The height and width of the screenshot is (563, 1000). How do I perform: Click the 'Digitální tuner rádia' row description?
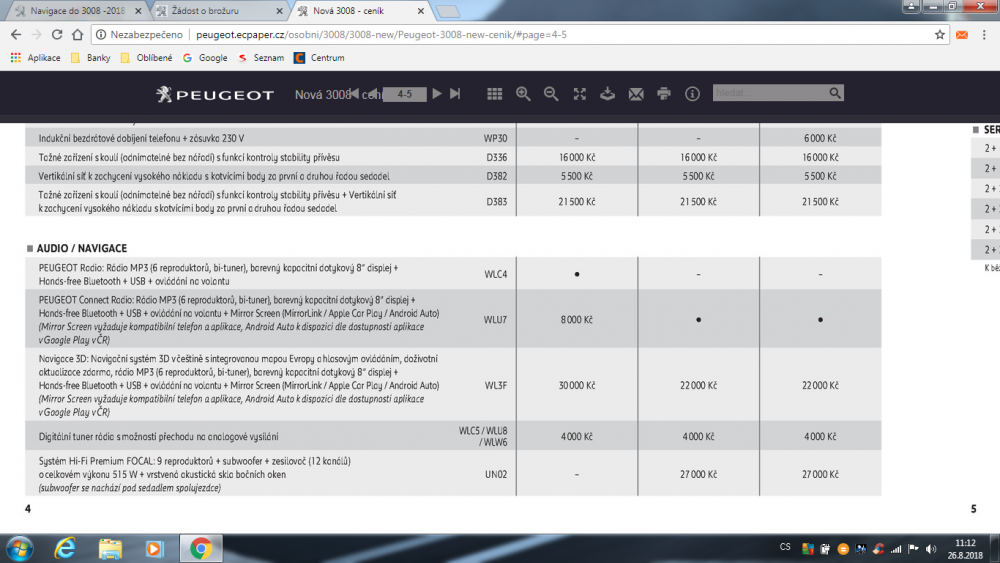click(158, 437)
